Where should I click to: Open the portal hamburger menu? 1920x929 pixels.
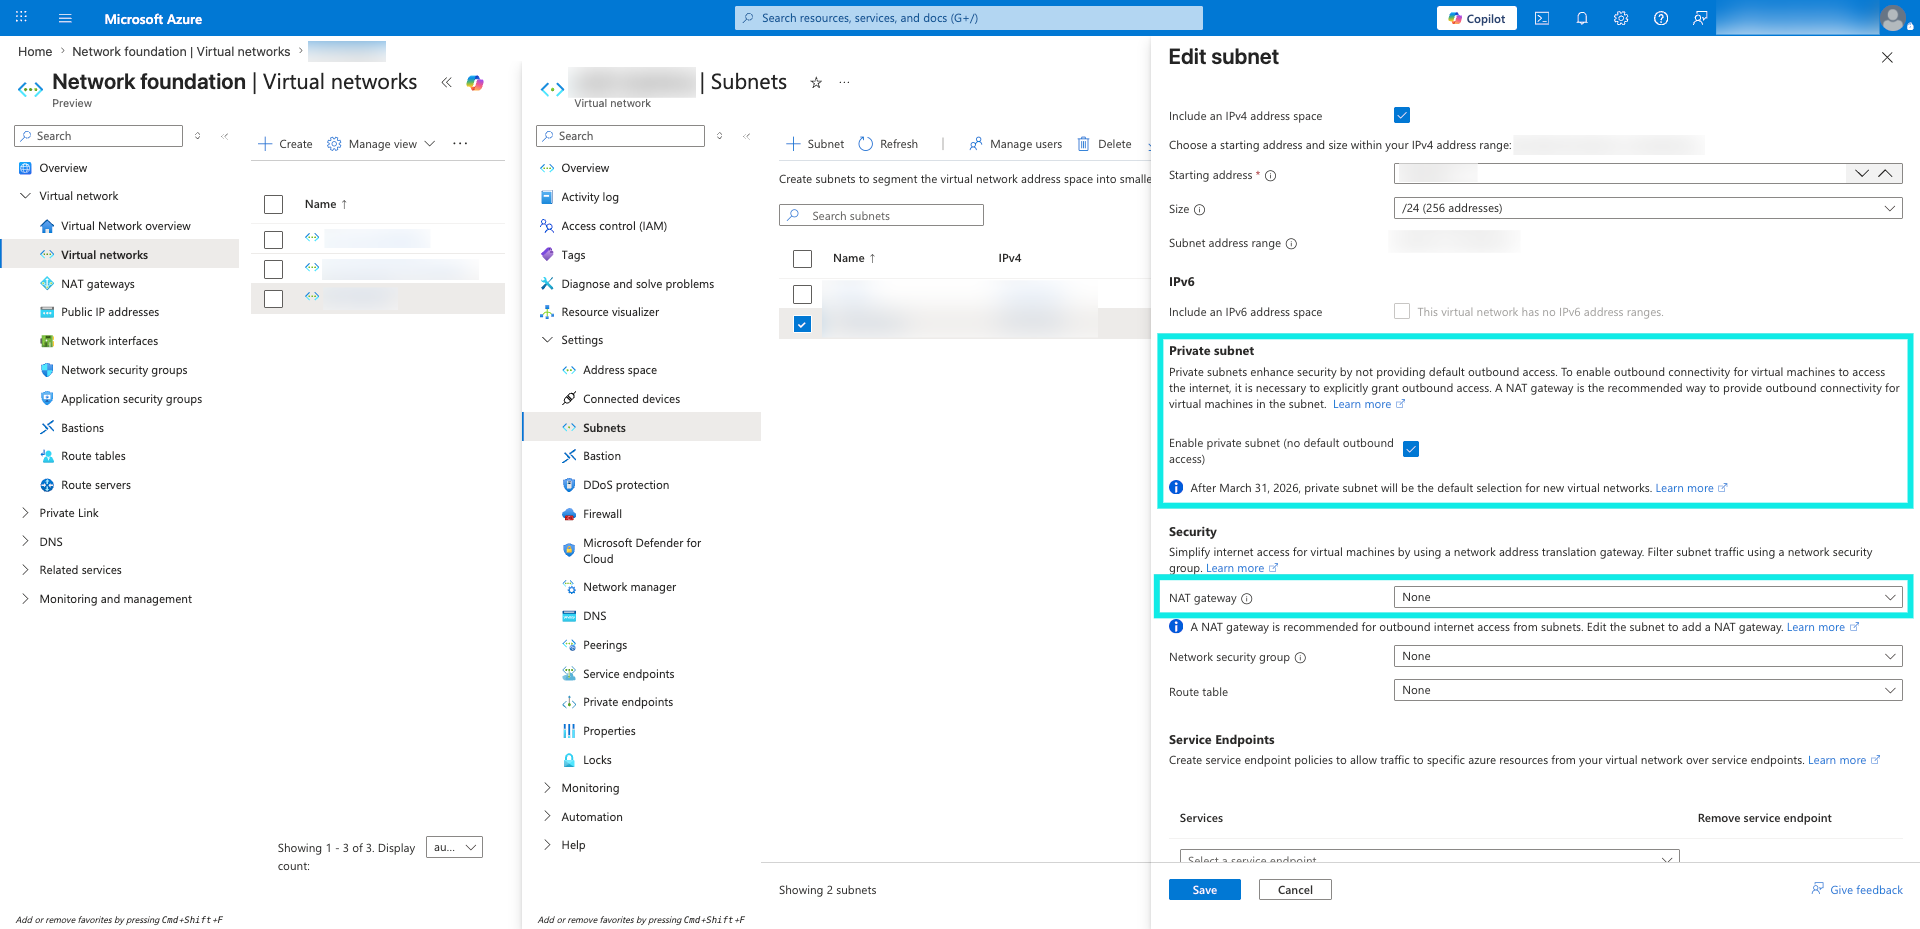point(65,18)
